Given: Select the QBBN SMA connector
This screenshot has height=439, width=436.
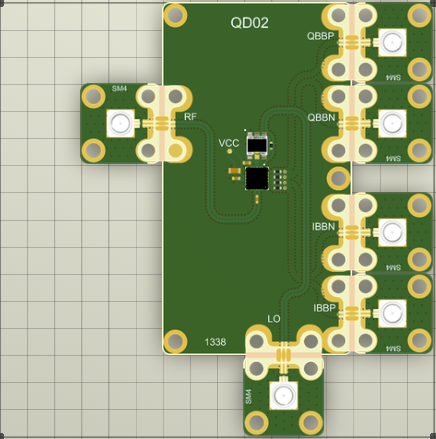Looking at the screenshot, I should (392, 123).
